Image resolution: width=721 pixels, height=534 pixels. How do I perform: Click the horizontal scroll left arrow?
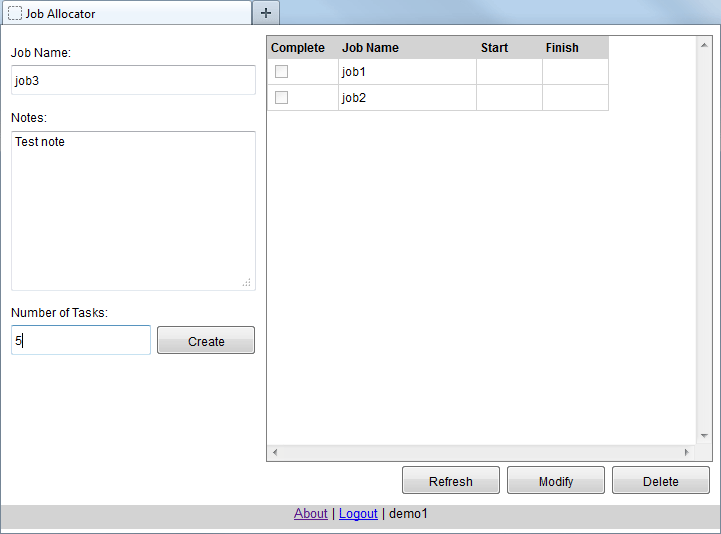click(275, 453)
